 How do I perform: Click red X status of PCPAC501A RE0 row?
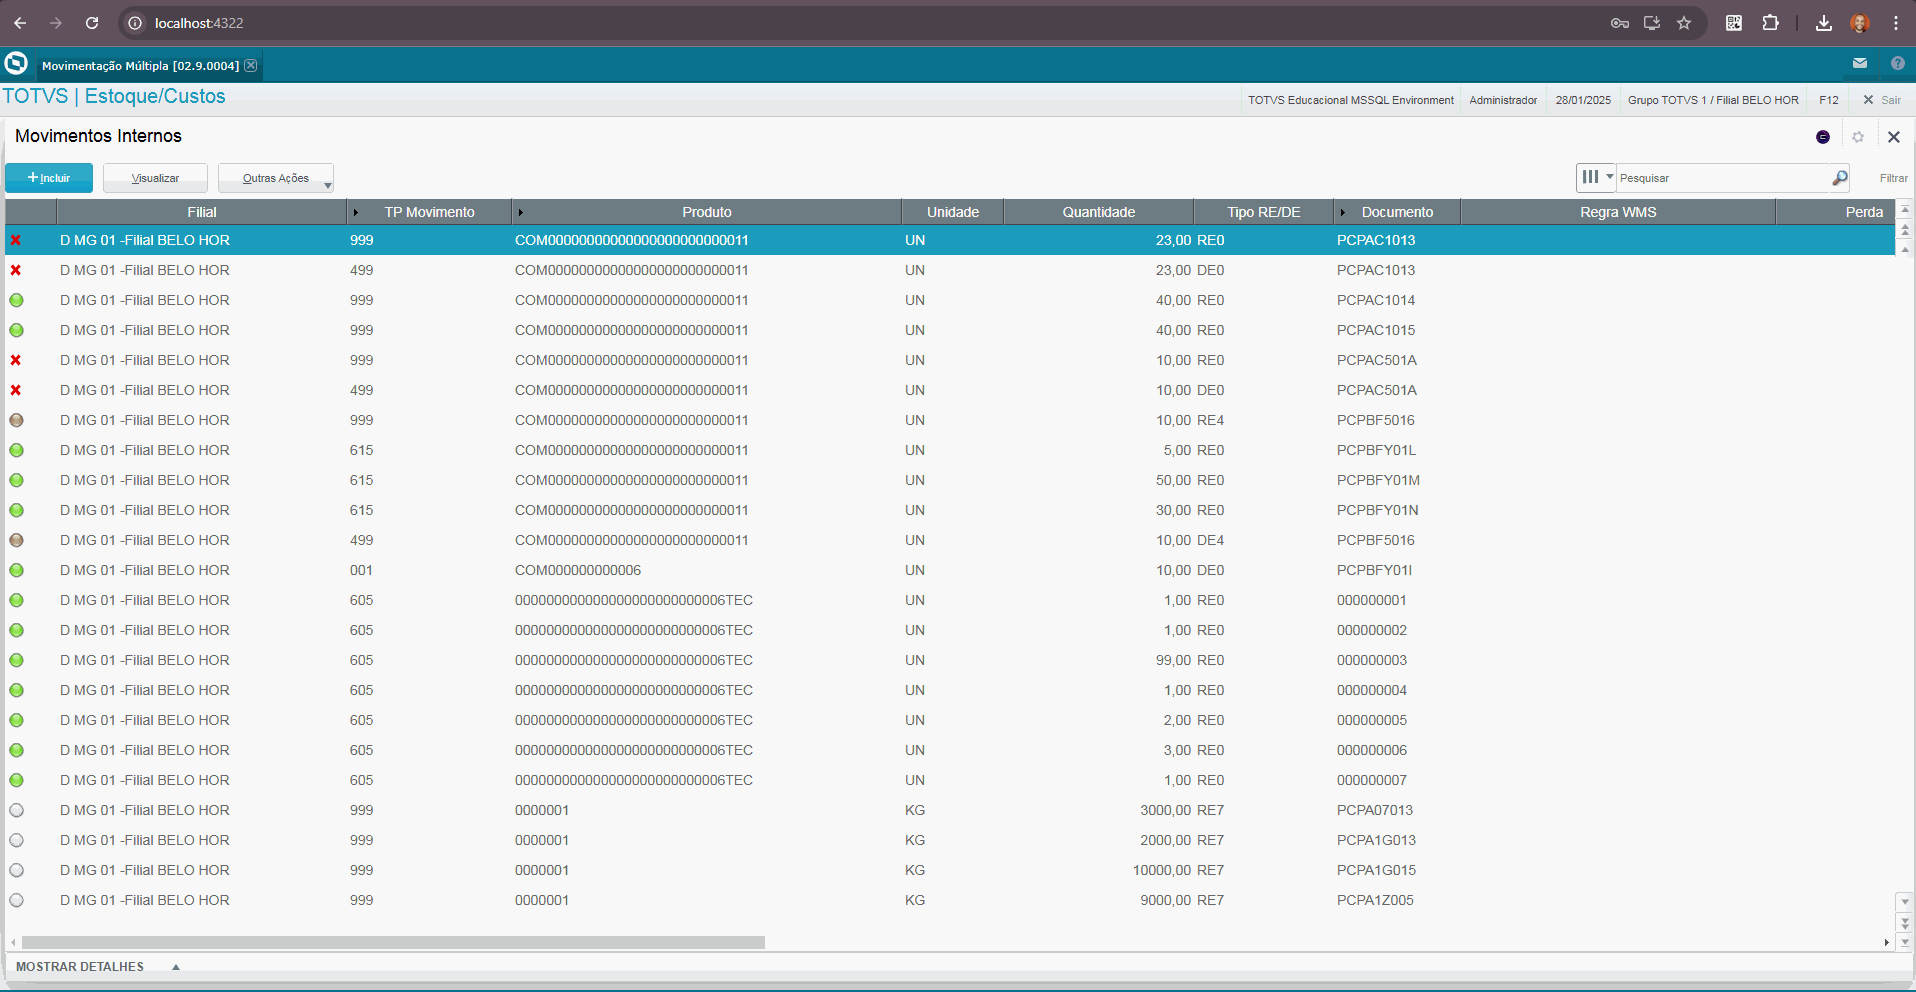point(16,360)
